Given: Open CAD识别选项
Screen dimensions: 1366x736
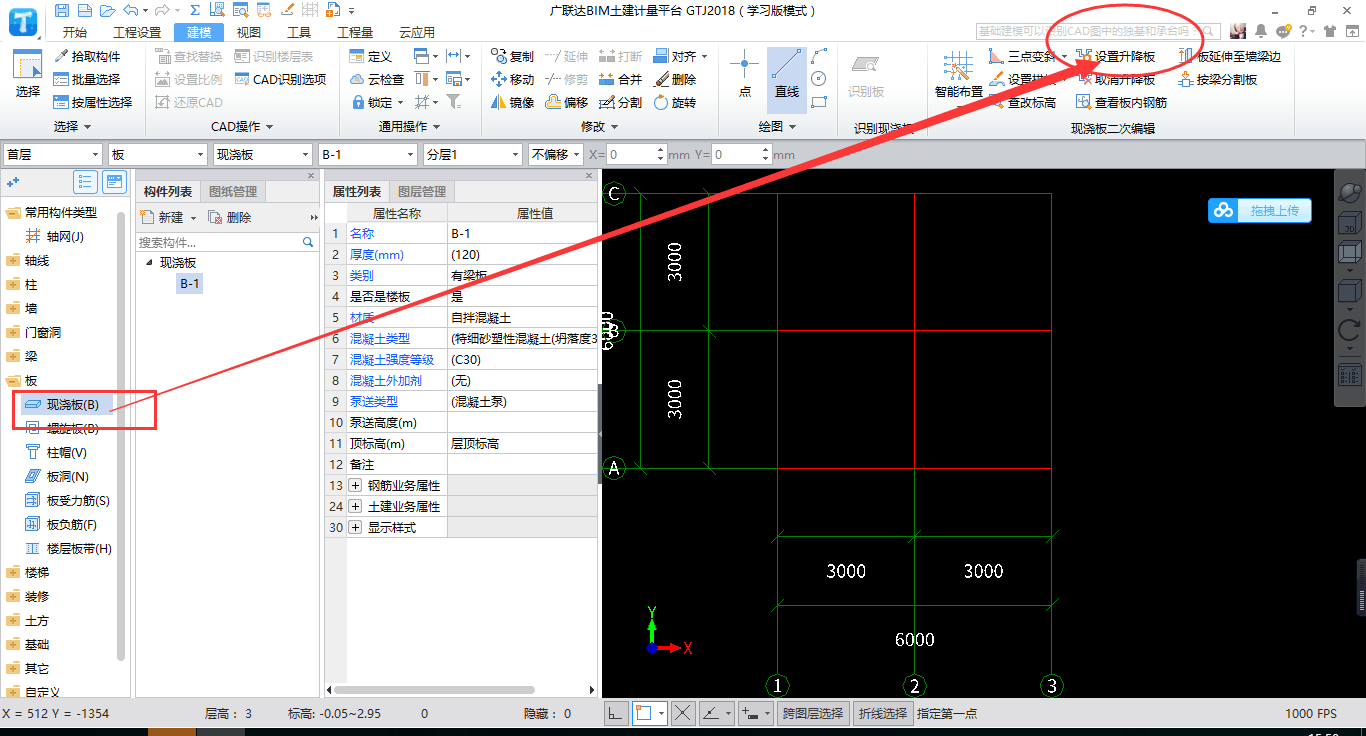Looking at the screenshot, I should click(280, 79).
